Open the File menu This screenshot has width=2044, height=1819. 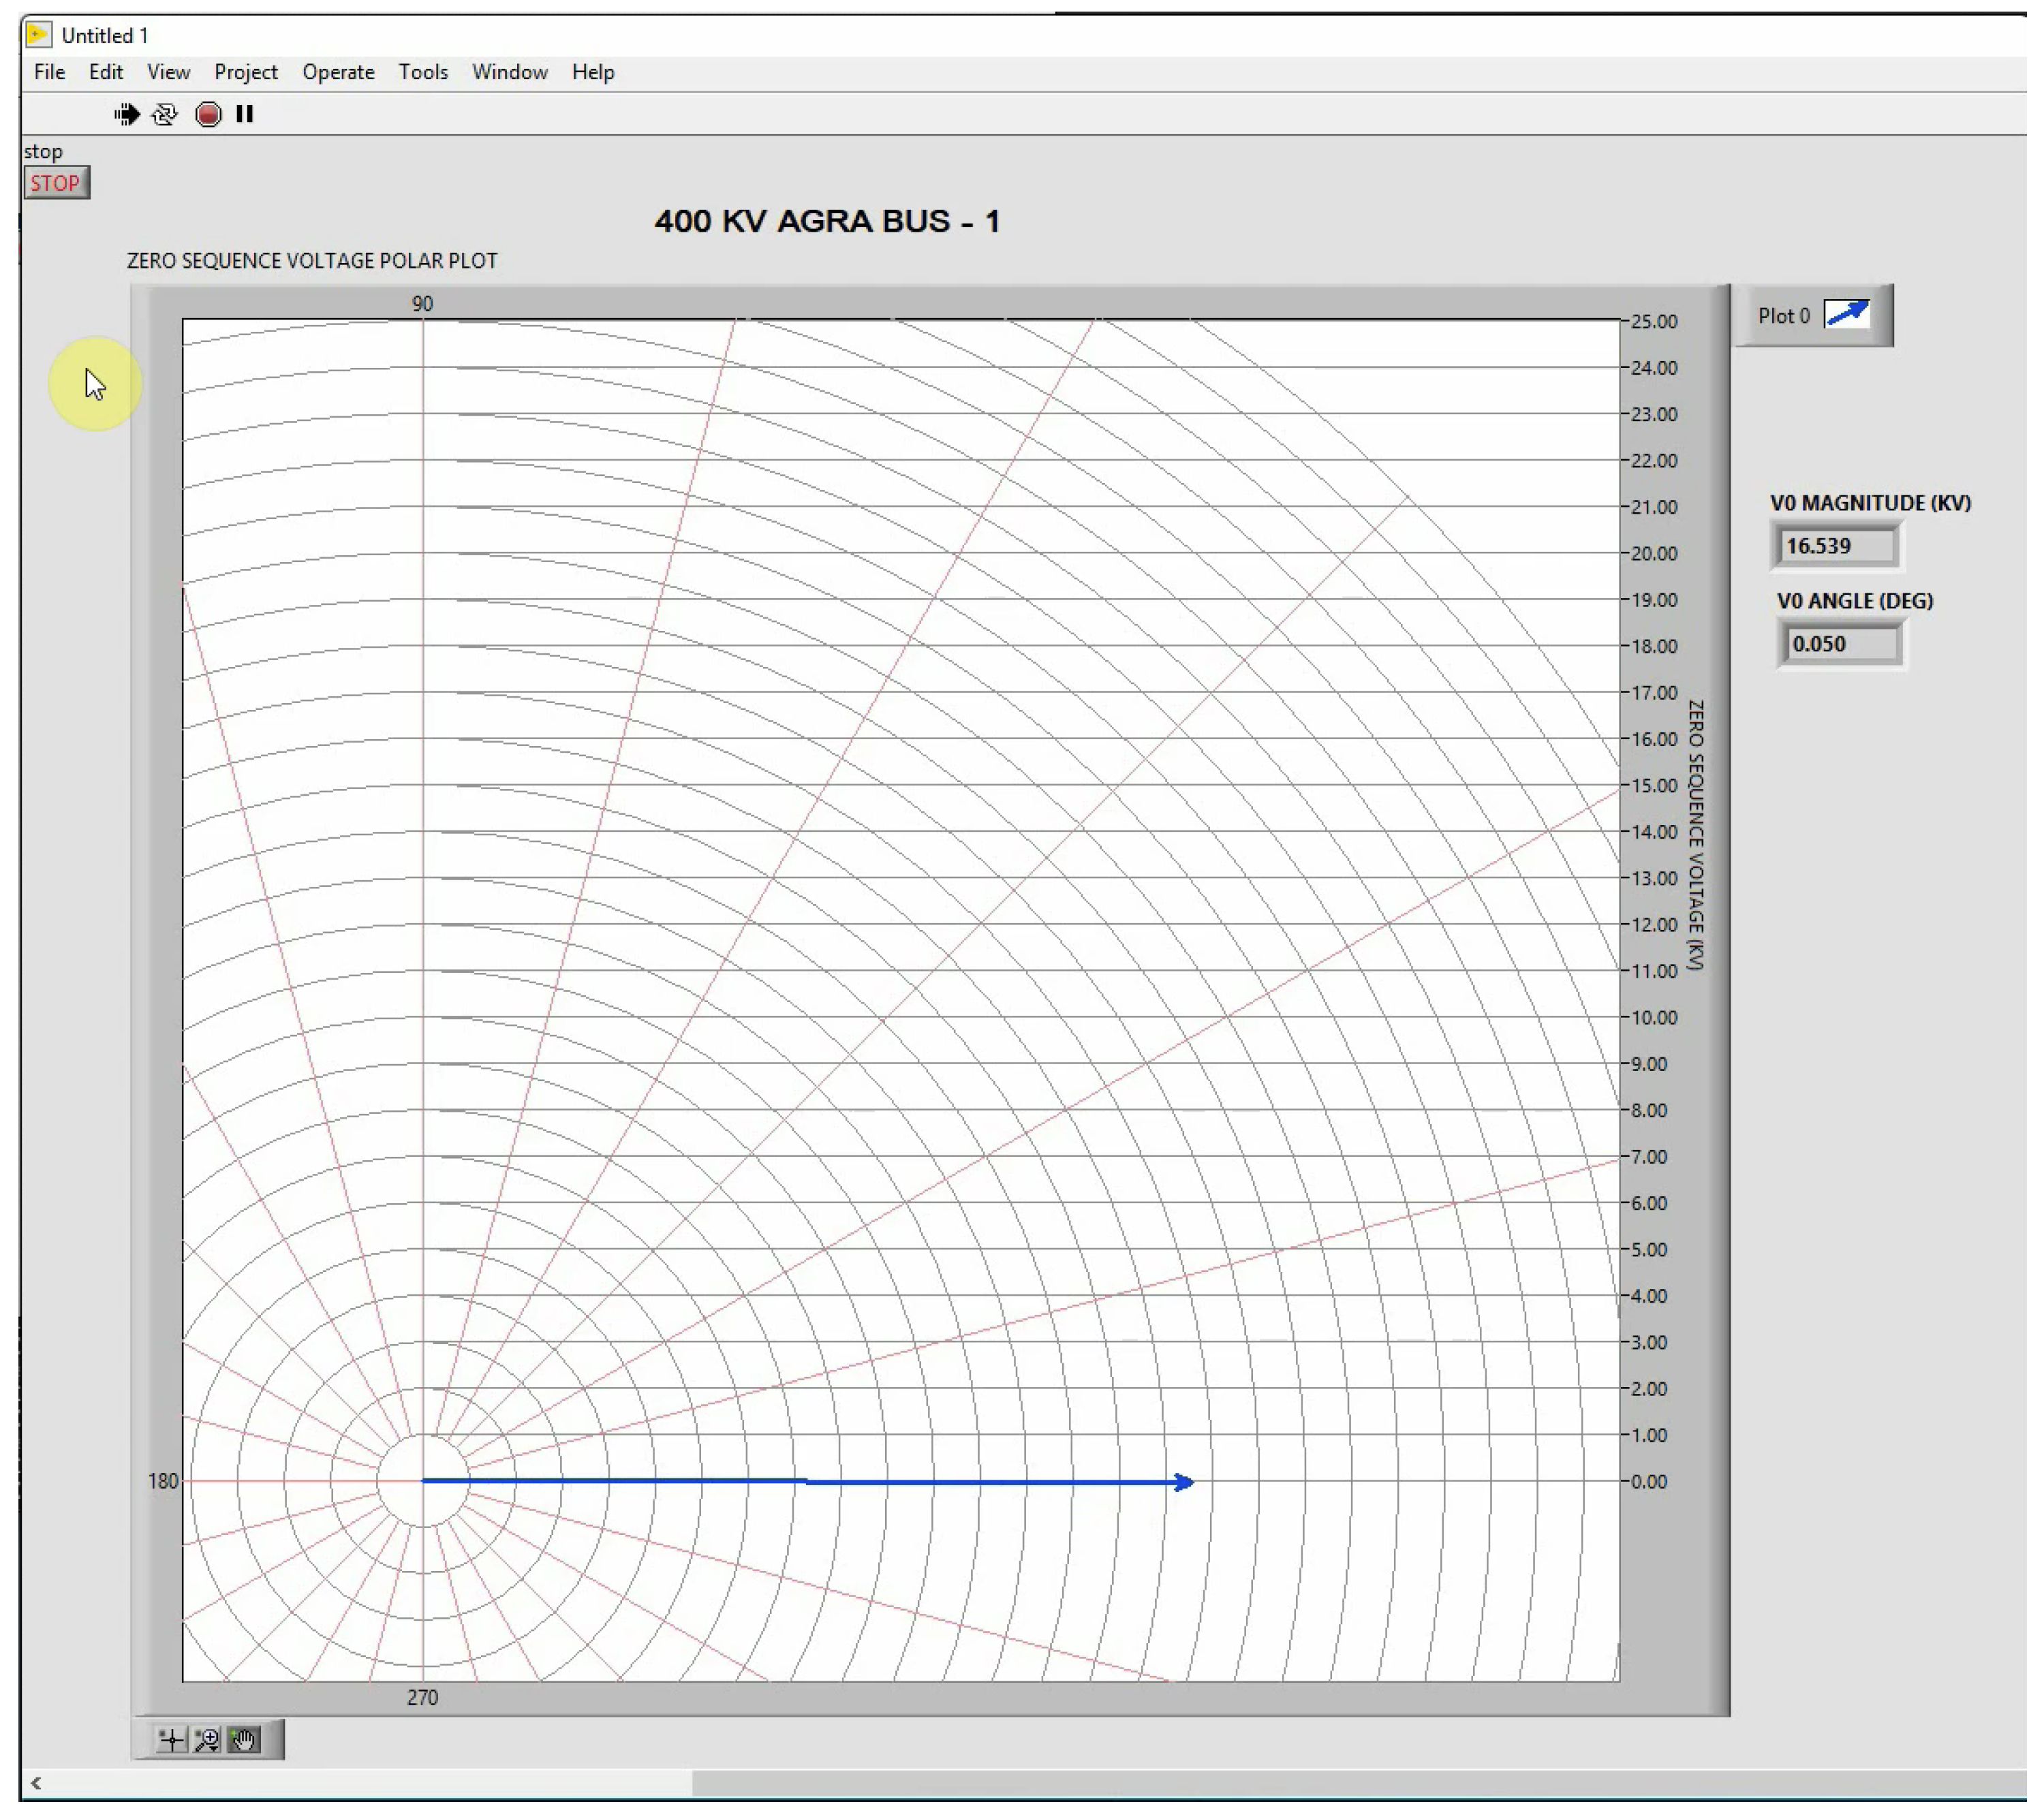coord(49,73)
